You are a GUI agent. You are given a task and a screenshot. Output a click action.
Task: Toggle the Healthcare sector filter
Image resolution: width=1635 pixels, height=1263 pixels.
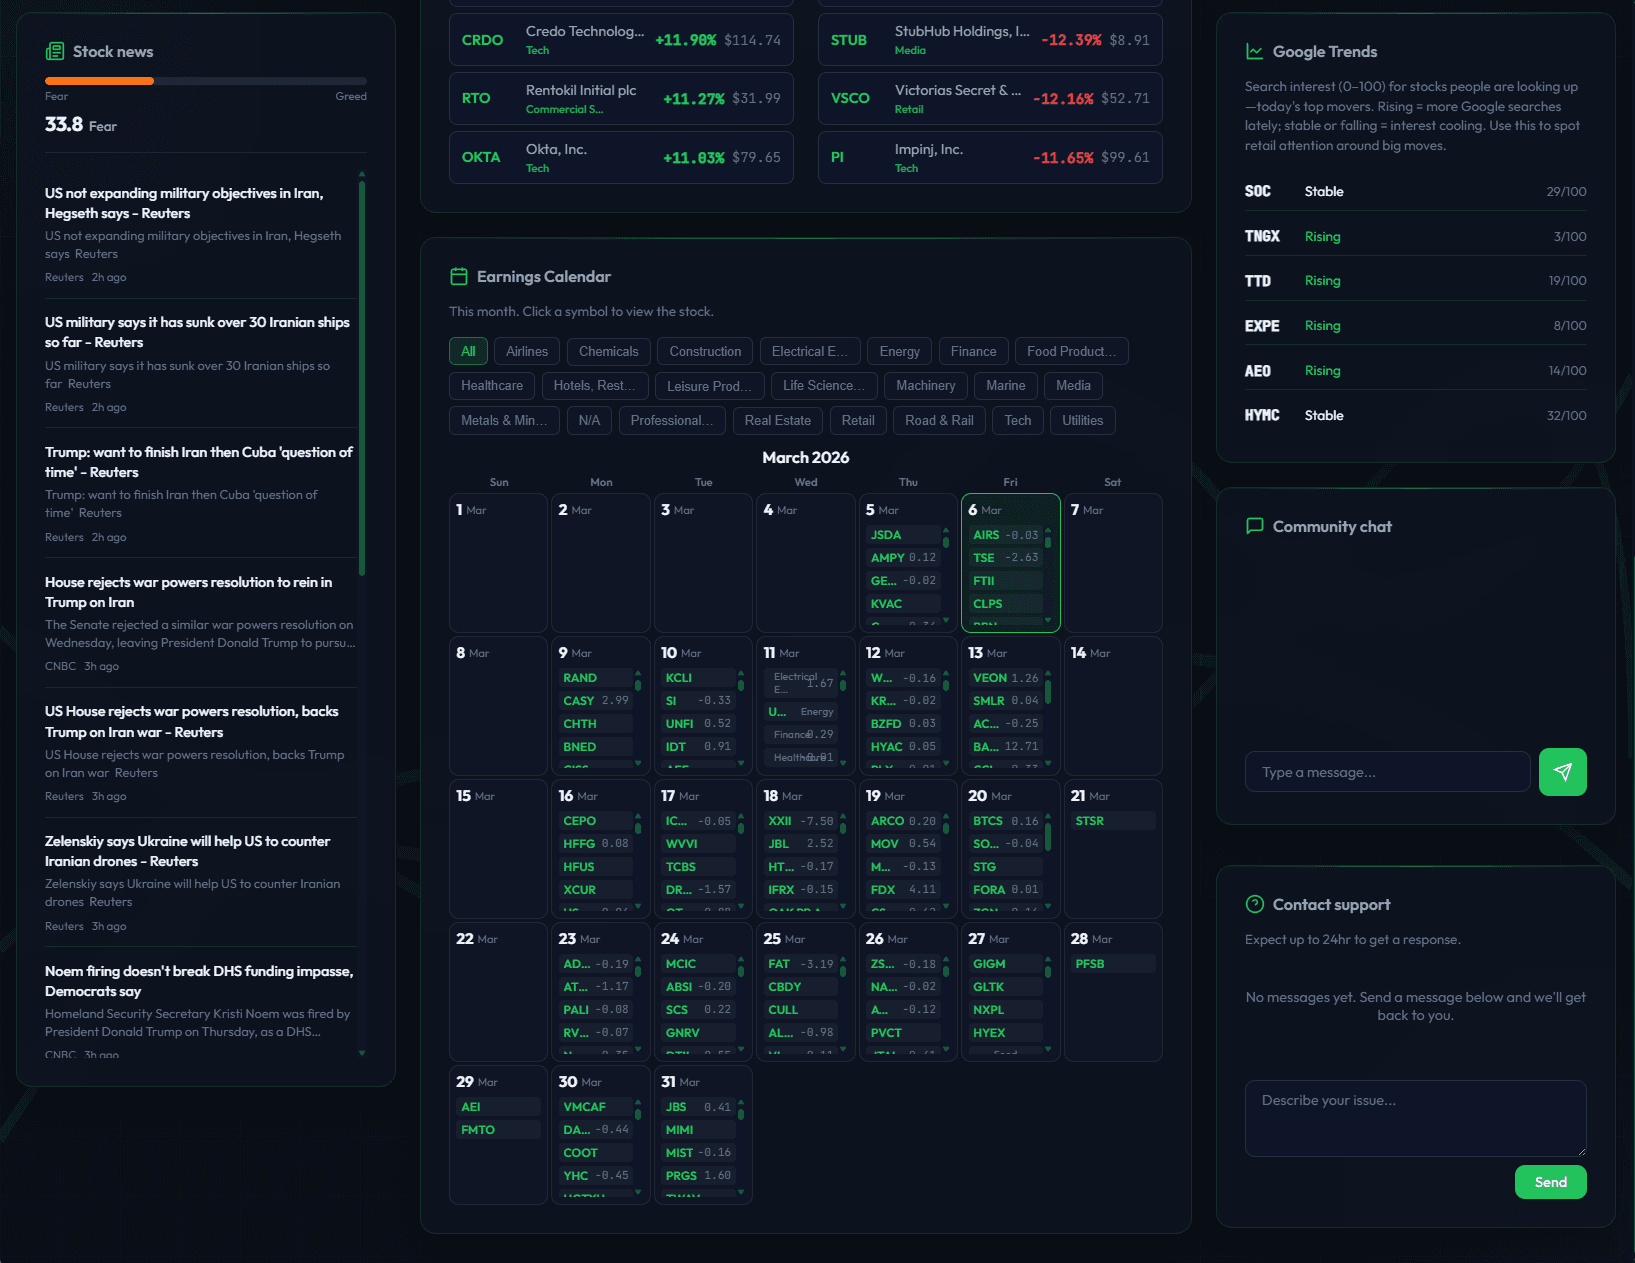click(x=491, y=385)
